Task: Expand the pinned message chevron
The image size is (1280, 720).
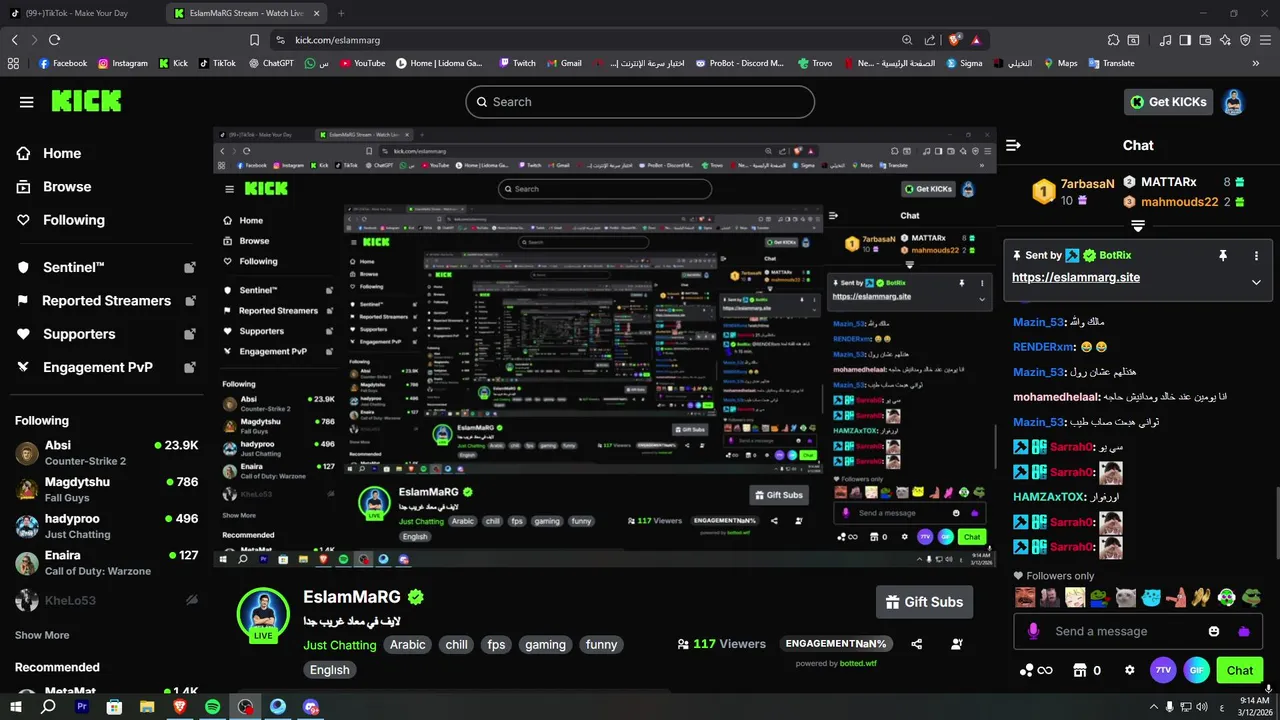Action: [x=1256, y=282]
